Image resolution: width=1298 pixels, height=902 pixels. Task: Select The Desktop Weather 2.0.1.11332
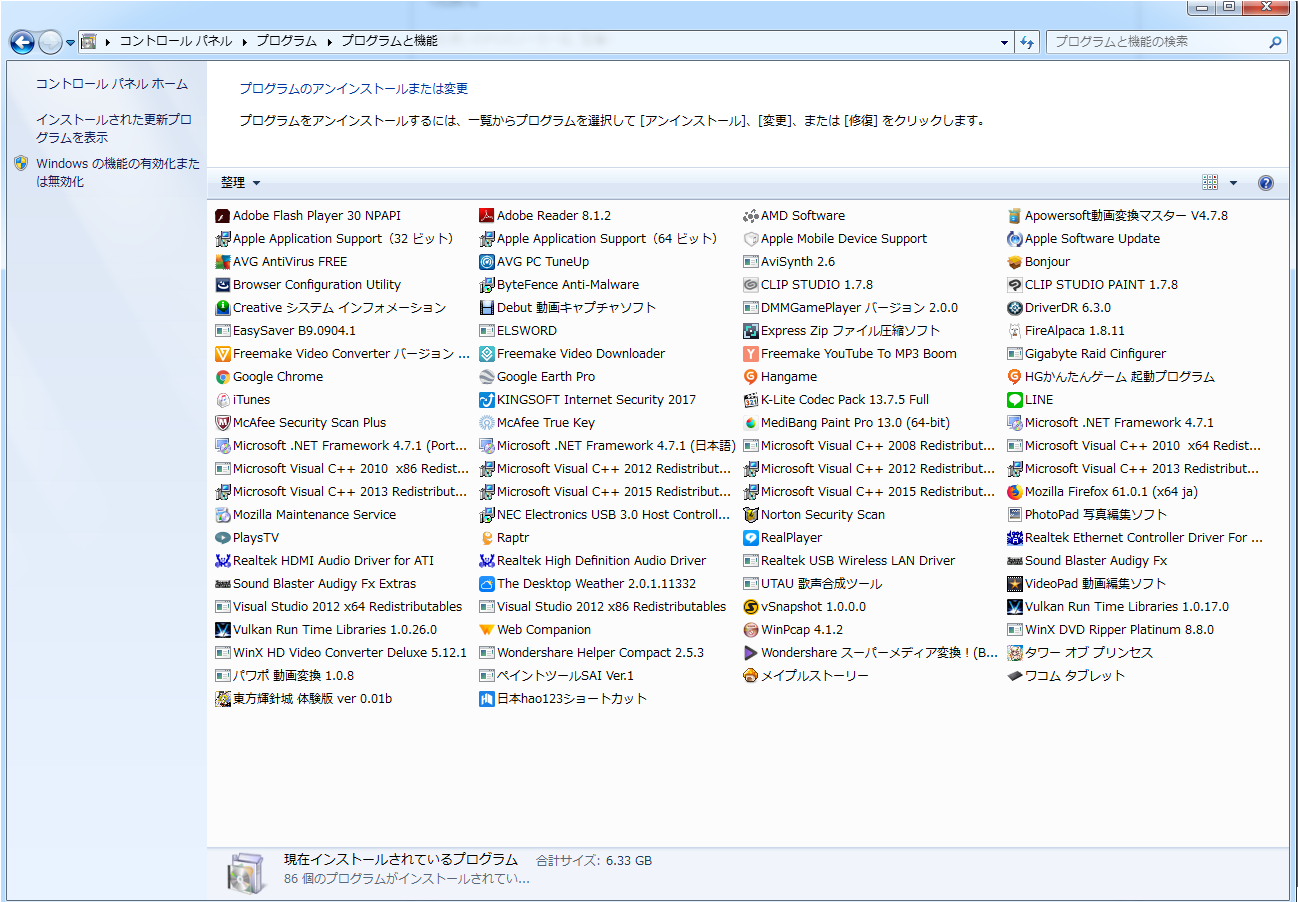[588, 584]
